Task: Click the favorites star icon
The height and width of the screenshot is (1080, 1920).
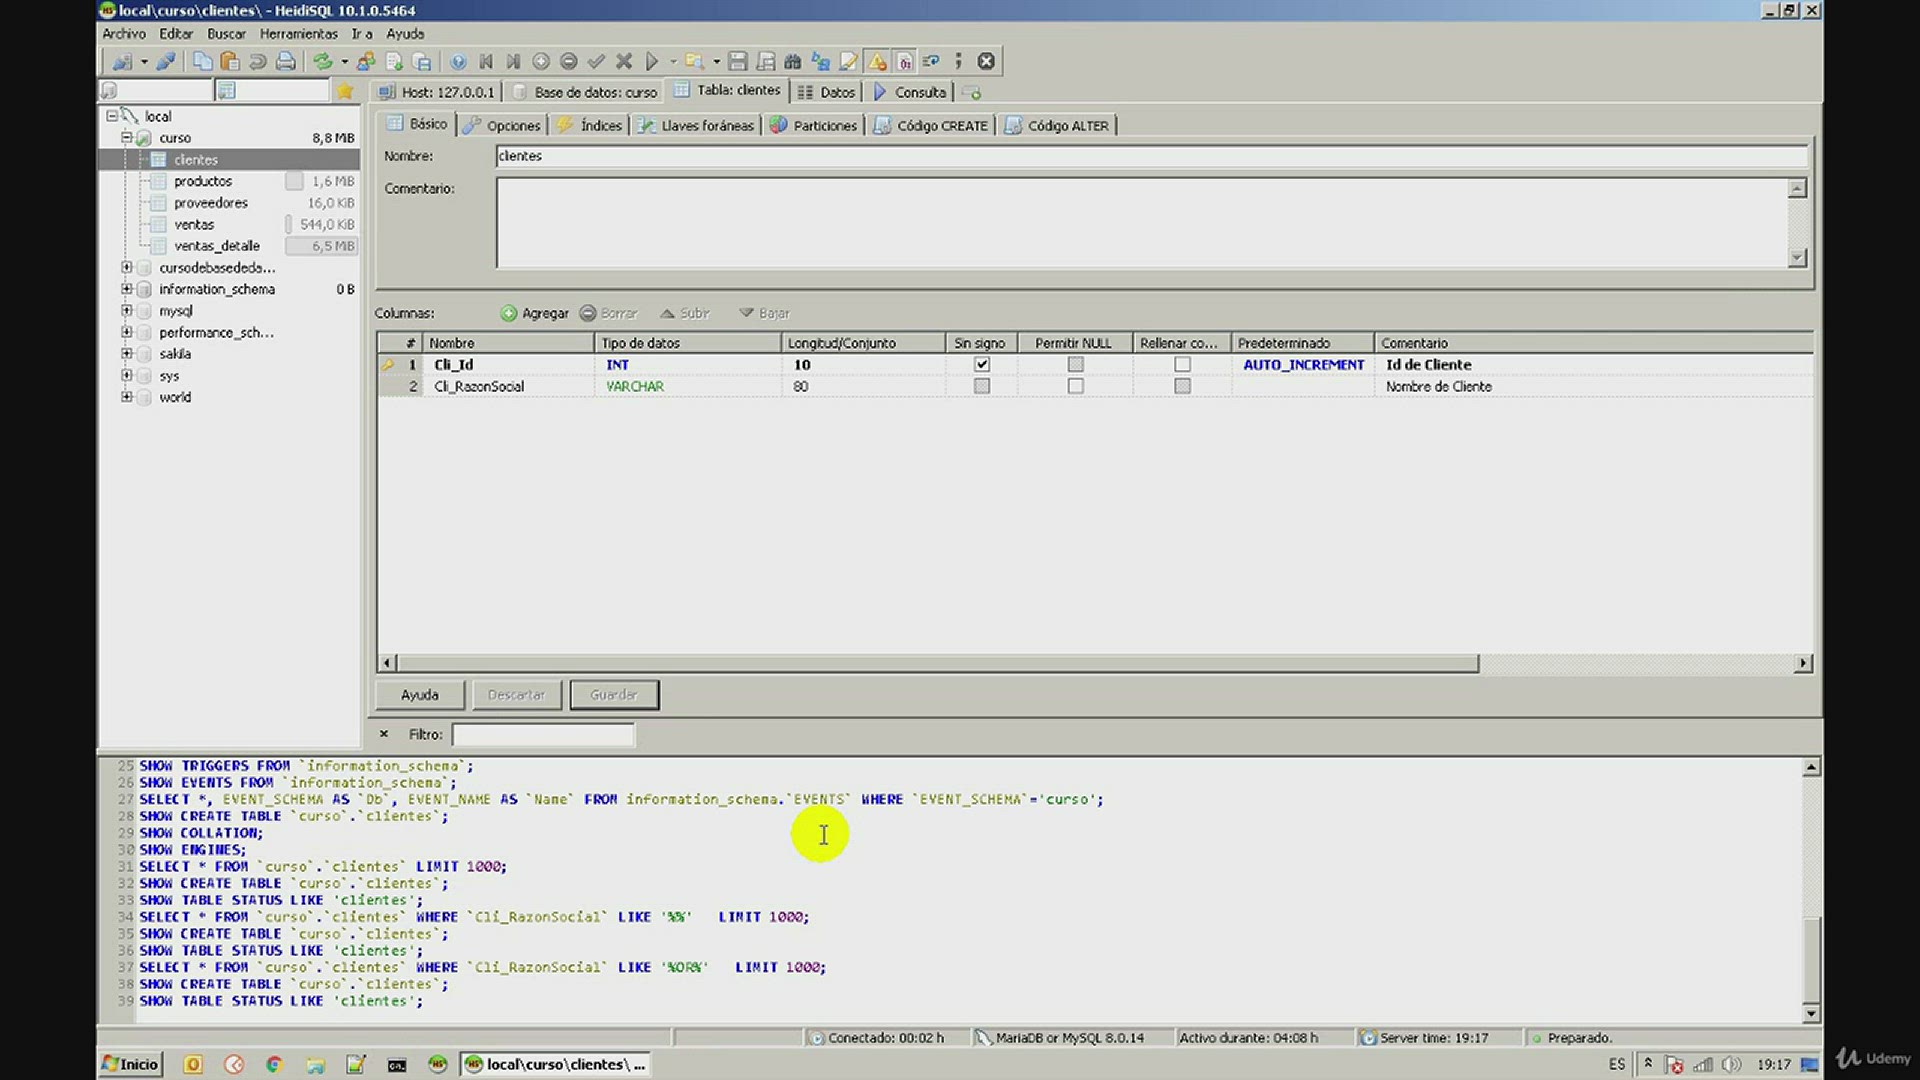Action: [x=345, y=91]
